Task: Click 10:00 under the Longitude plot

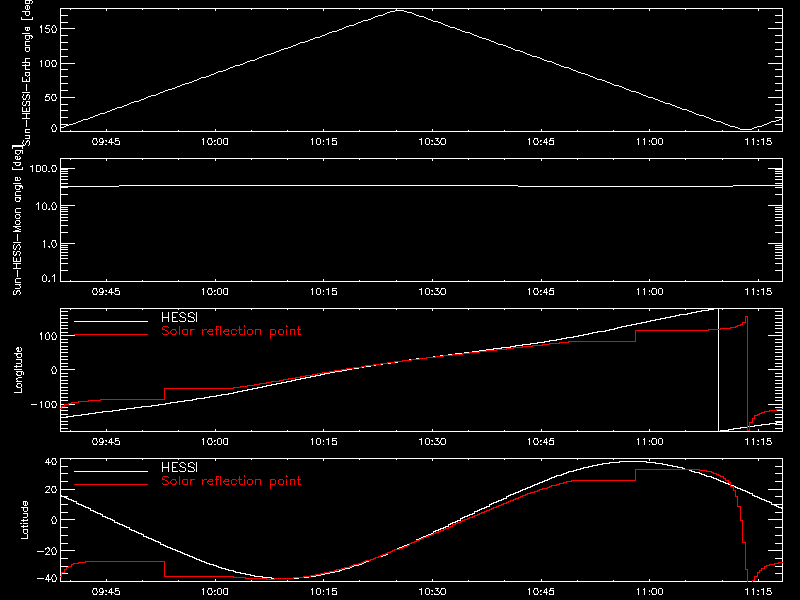Action: 215,441
